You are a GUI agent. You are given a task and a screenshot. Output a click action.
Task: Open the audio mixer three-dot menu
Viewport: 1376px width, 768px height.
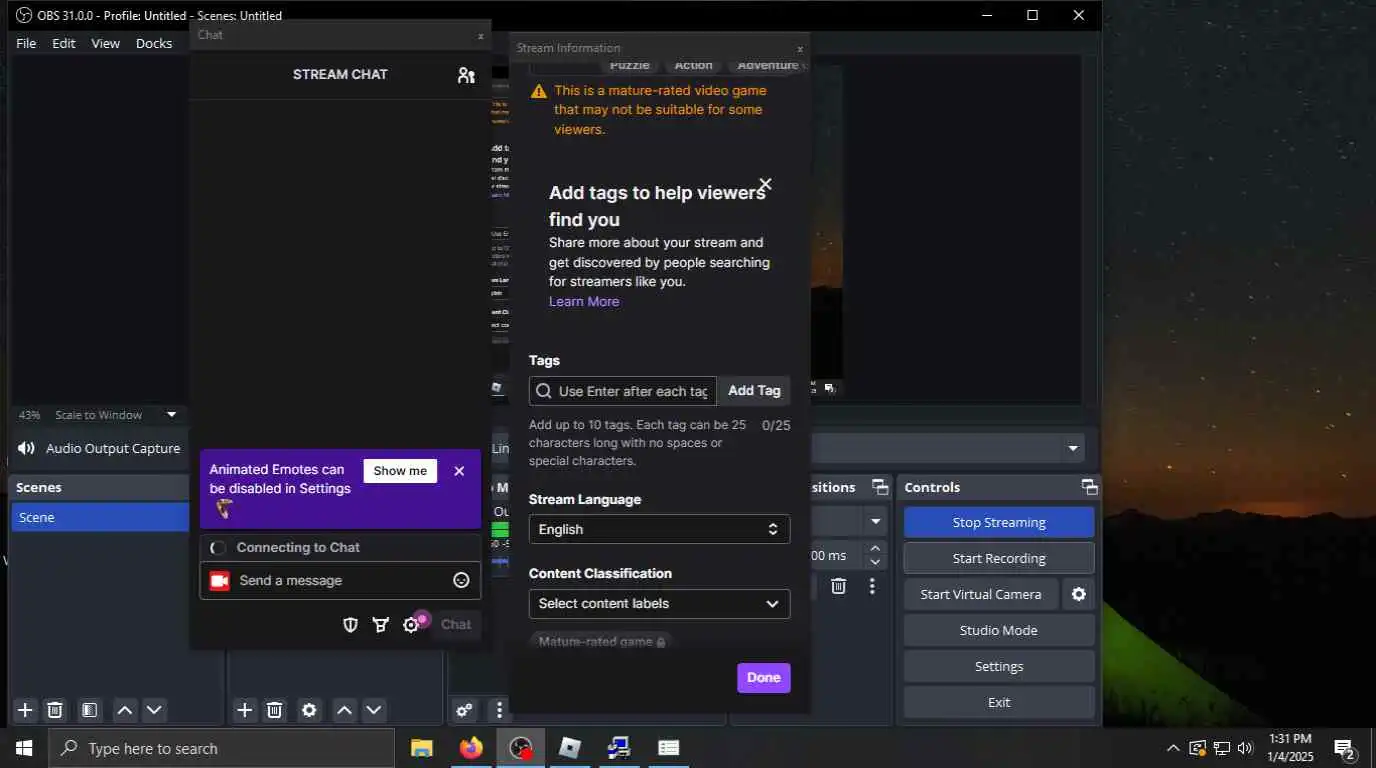tap(499, 710)
